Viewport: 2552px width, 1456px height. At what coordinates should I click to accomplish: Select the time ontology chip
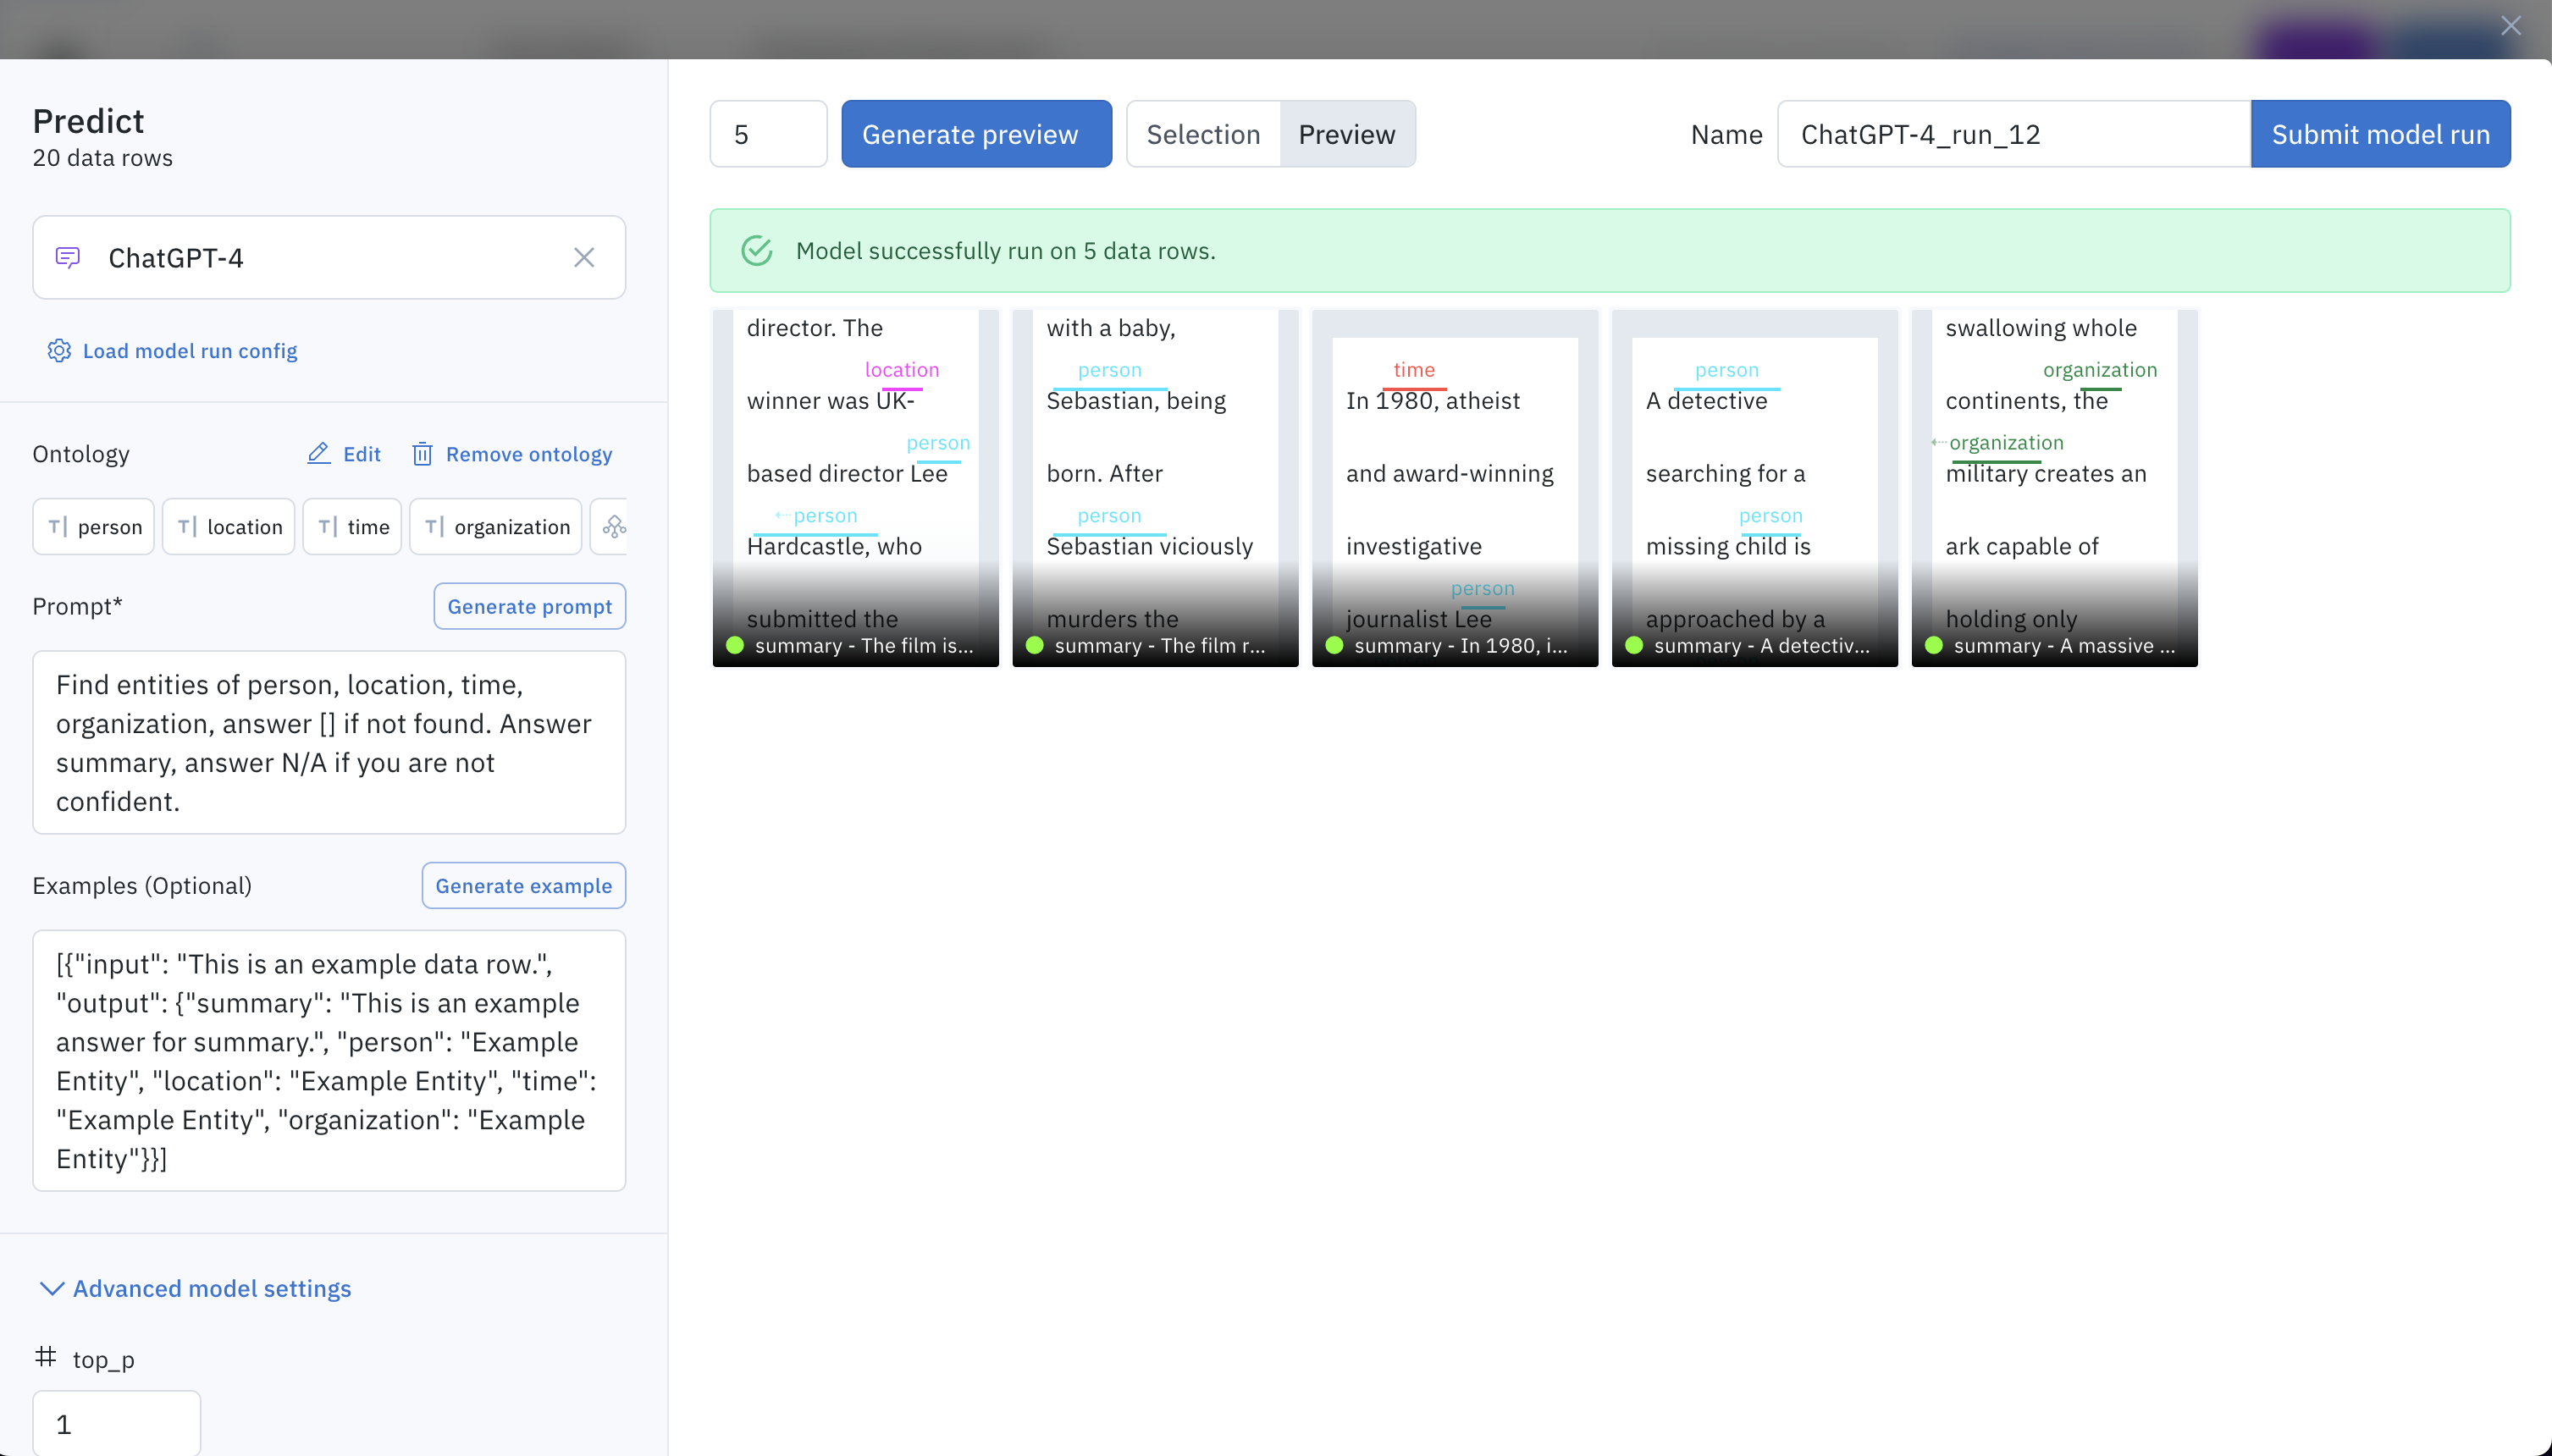(352, 527)
